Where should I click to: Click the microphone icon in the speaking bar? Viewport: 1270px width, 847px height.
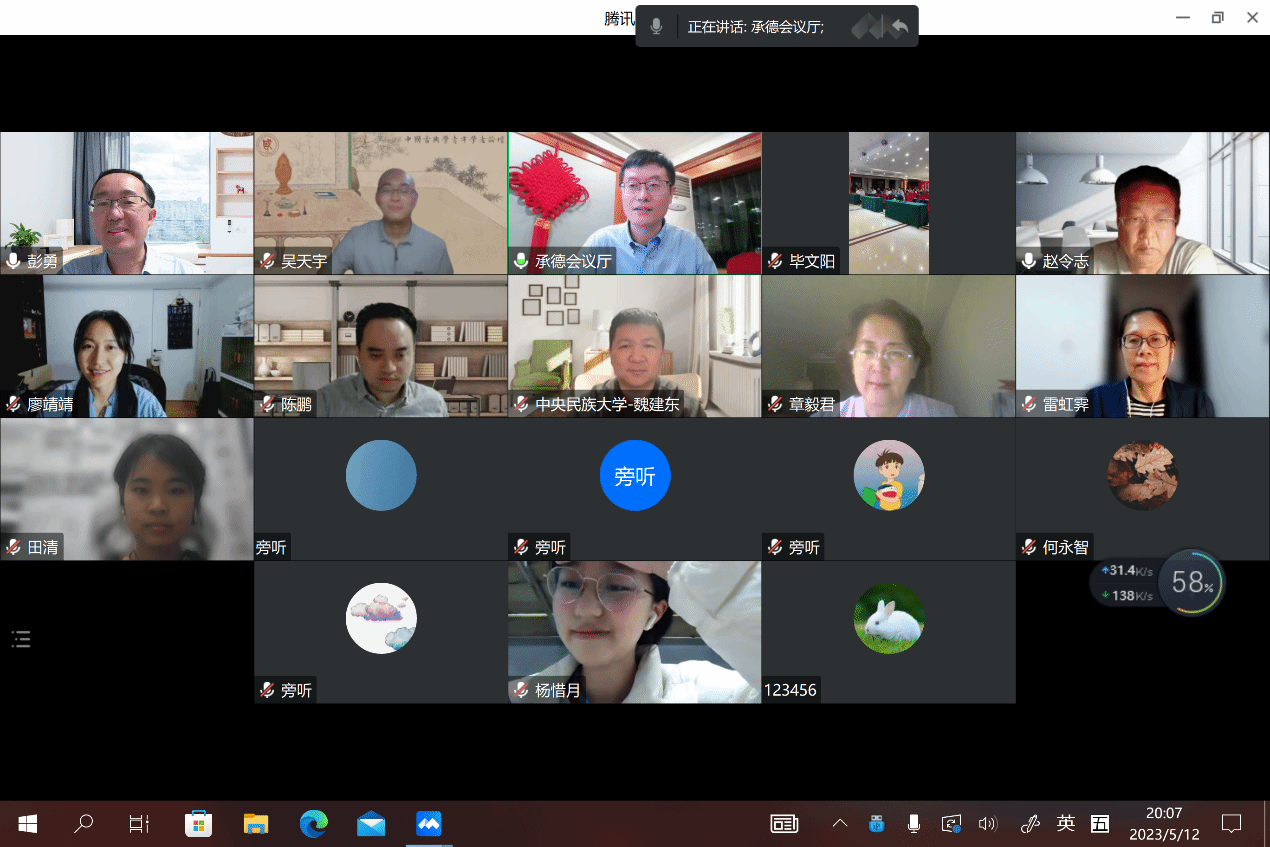(x=656, y=27)
